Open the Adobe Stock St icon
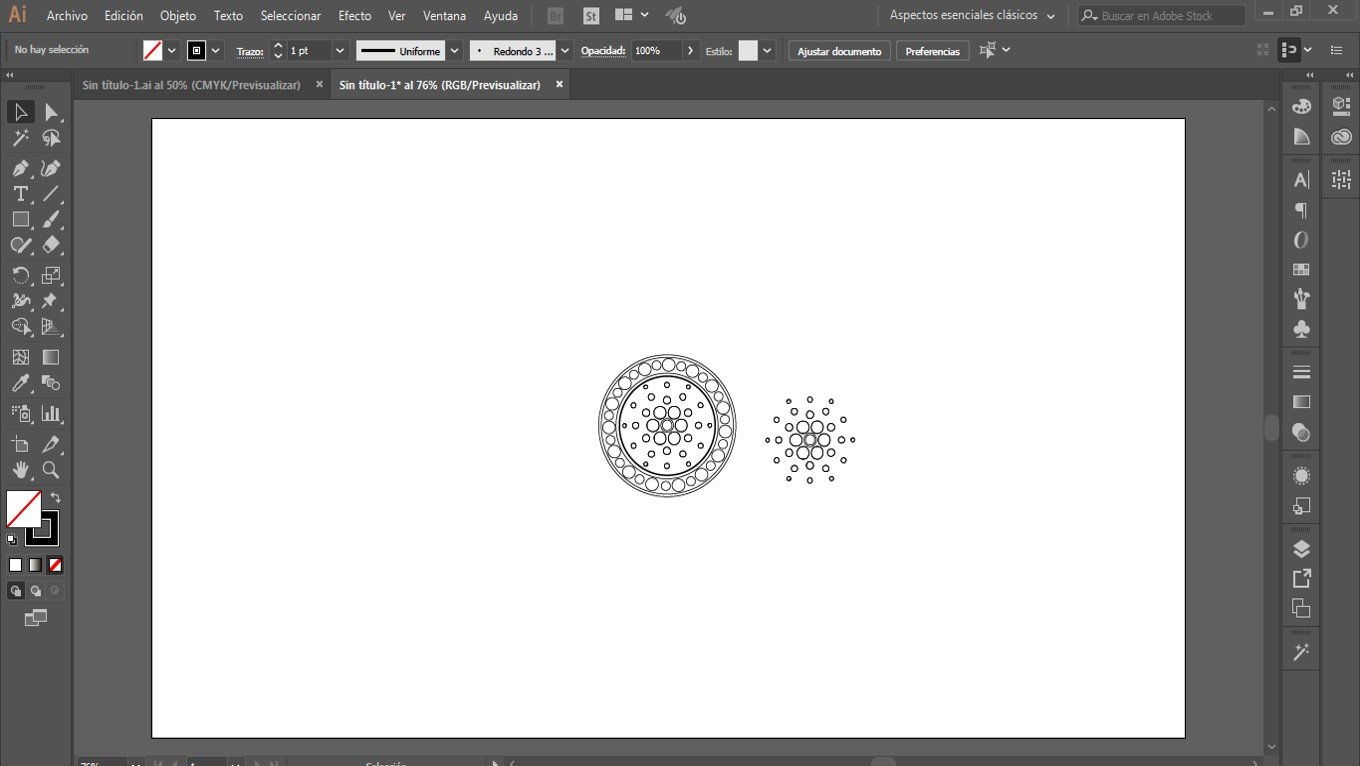Viewport: 1360px width, 766px height. coord(591,16)
